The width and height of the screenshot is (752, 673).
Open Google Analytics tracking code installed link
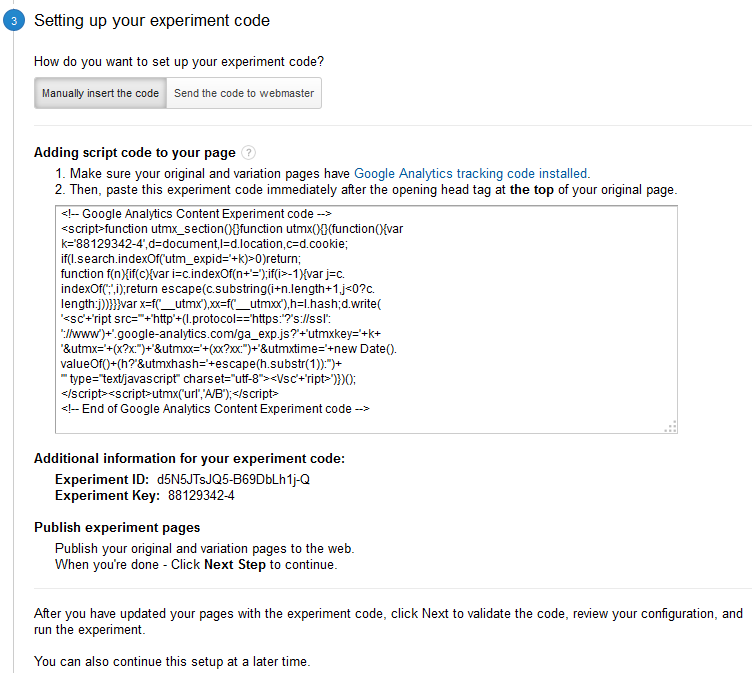[x=471, y=173]
